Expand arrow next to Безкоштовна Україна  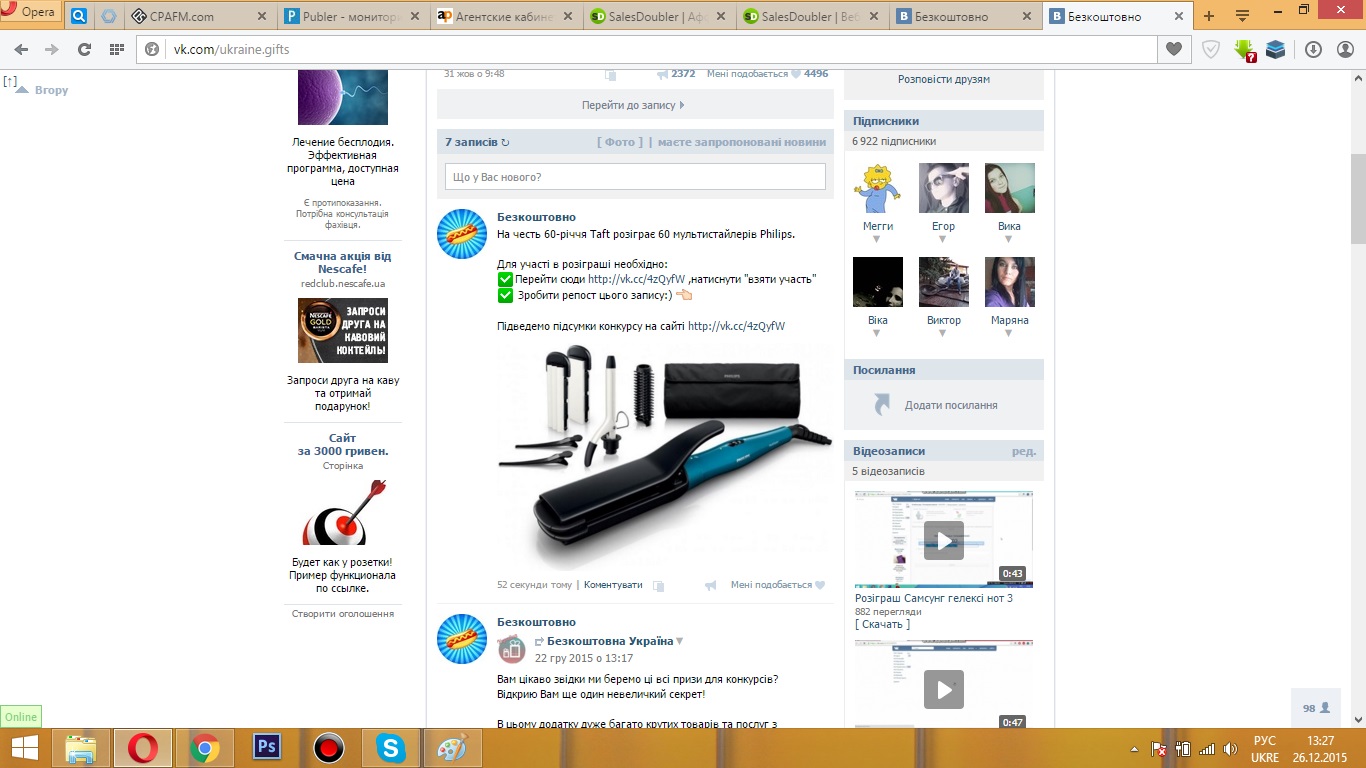coord(680,641)
